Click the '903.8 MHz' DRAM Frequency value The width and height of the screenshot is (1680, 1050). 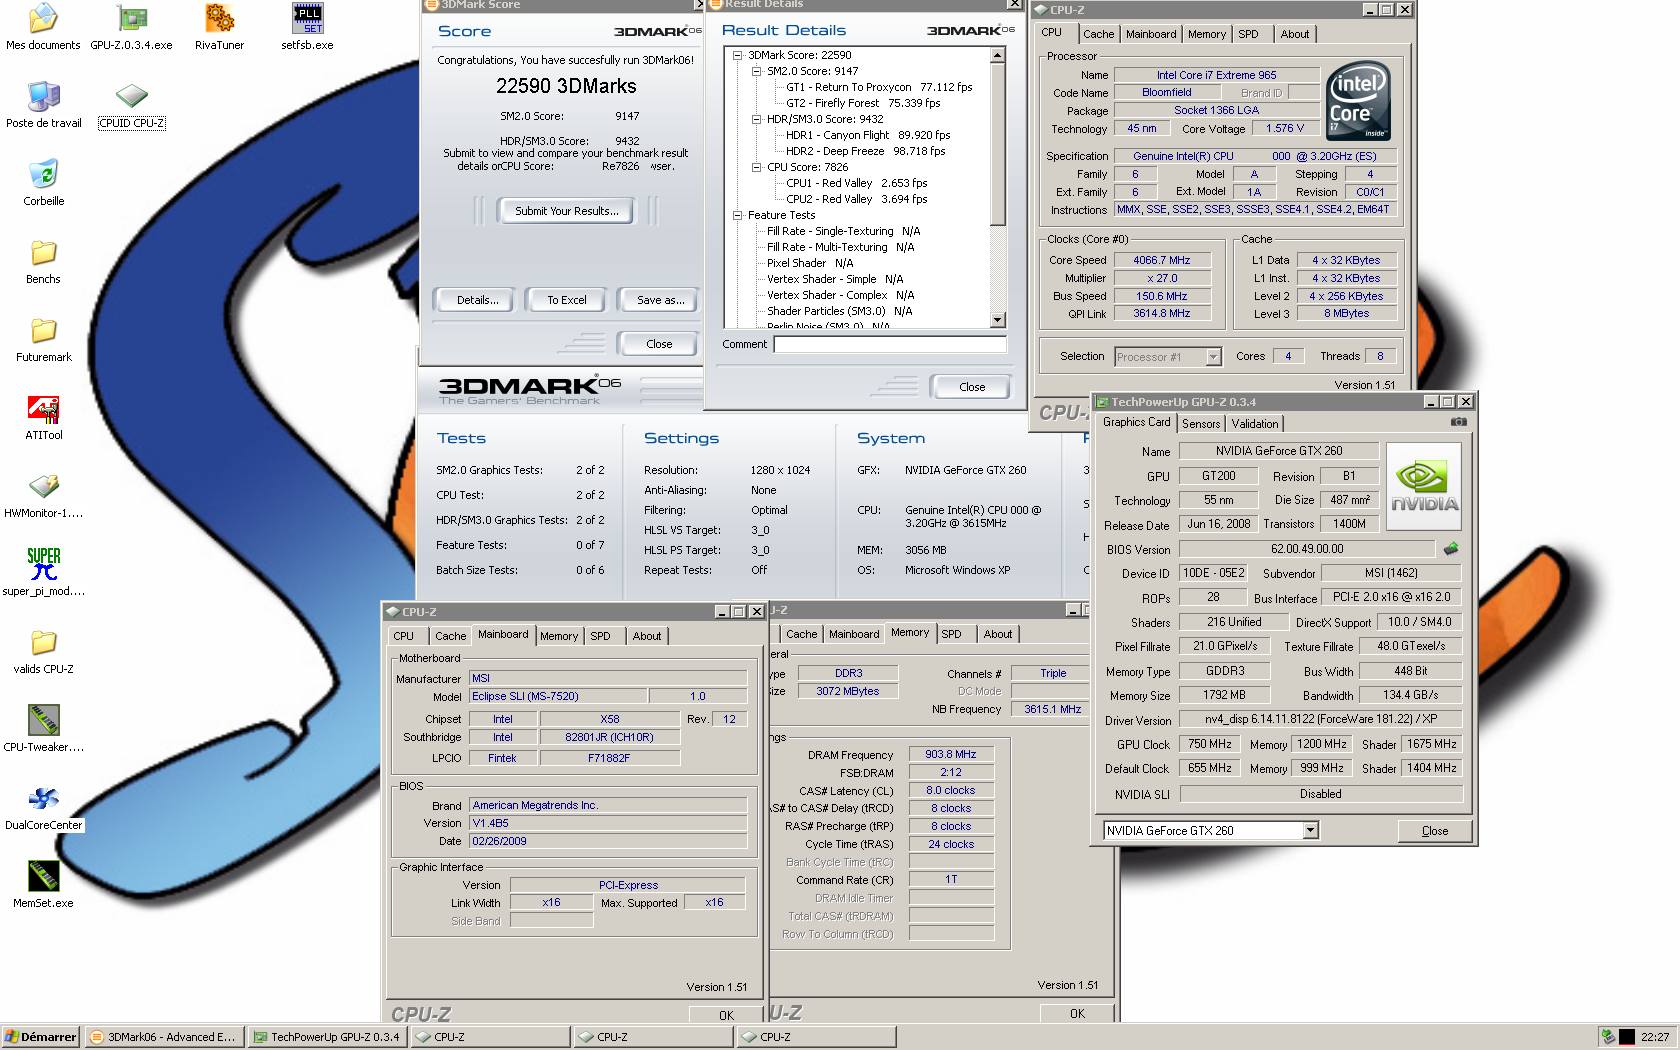pyautogui.click(x=951, y=754)
